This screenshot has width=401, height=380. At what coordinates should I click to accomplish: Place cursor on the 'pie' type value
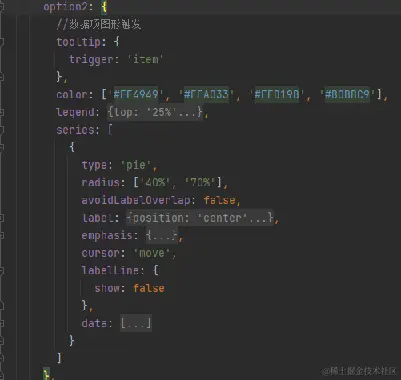136,165
